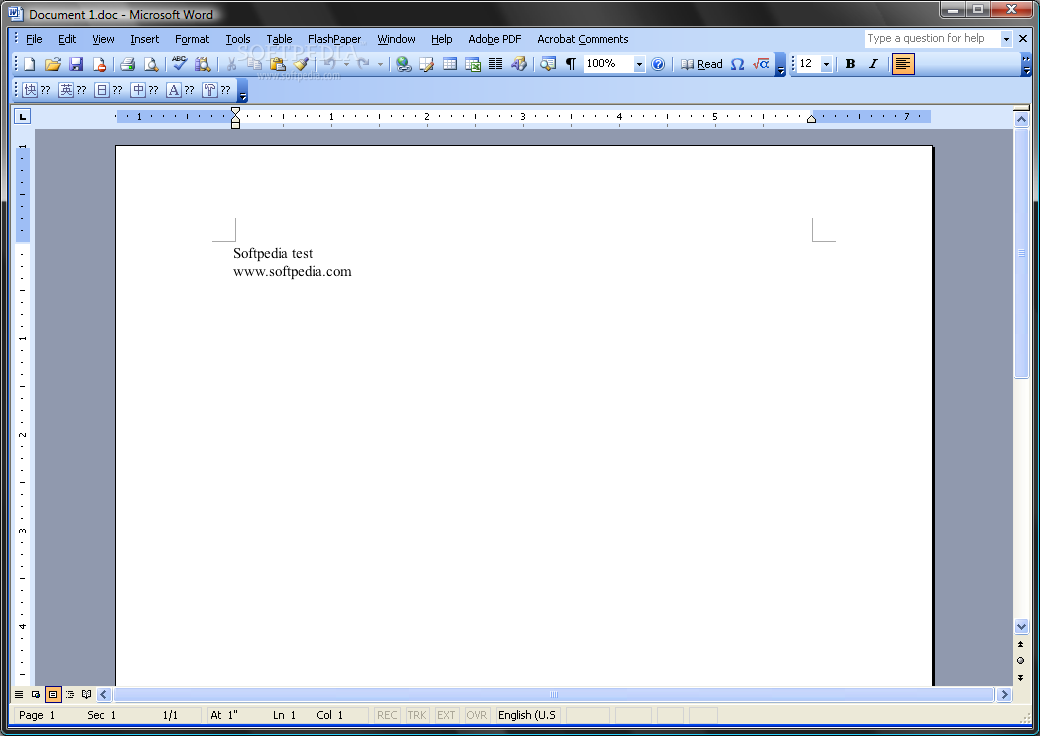Open Print Preview with the magnifier page icon
This screenshot has height=736, width=1040.
pos(151,64)
